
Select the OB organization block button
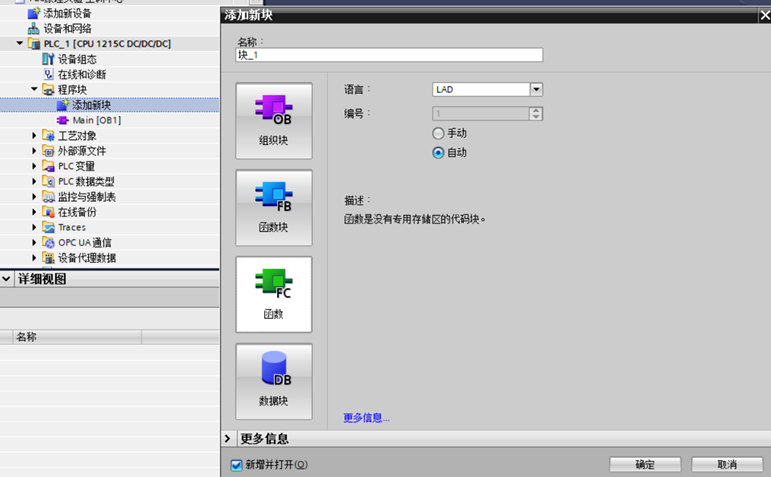[x=274, y=121]
